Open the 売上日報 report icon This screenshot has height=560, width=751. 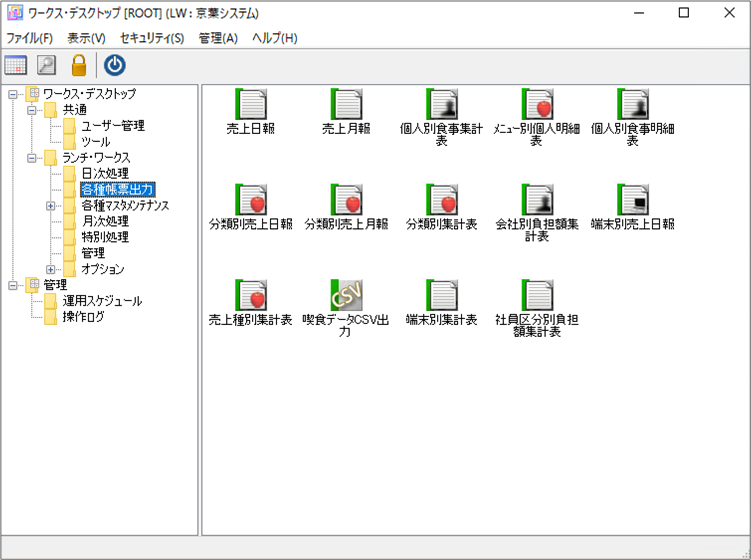(250, 105)
